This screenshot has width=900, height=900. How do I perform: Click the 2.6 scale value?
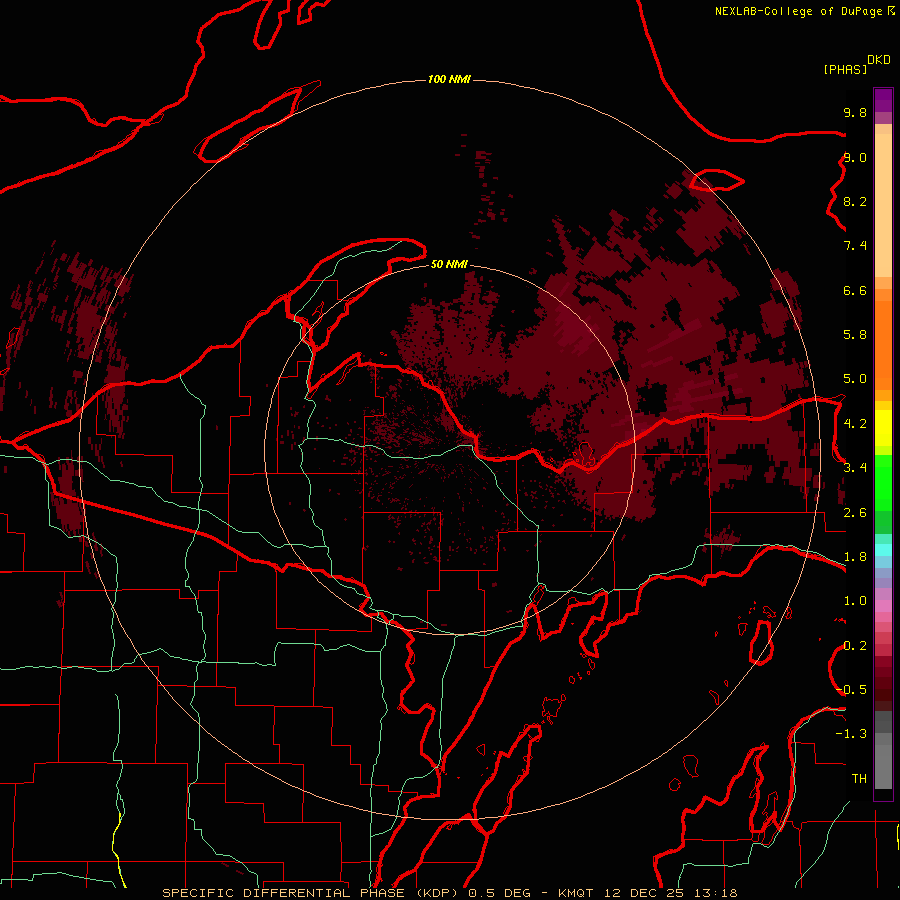[x=855, y=513]
